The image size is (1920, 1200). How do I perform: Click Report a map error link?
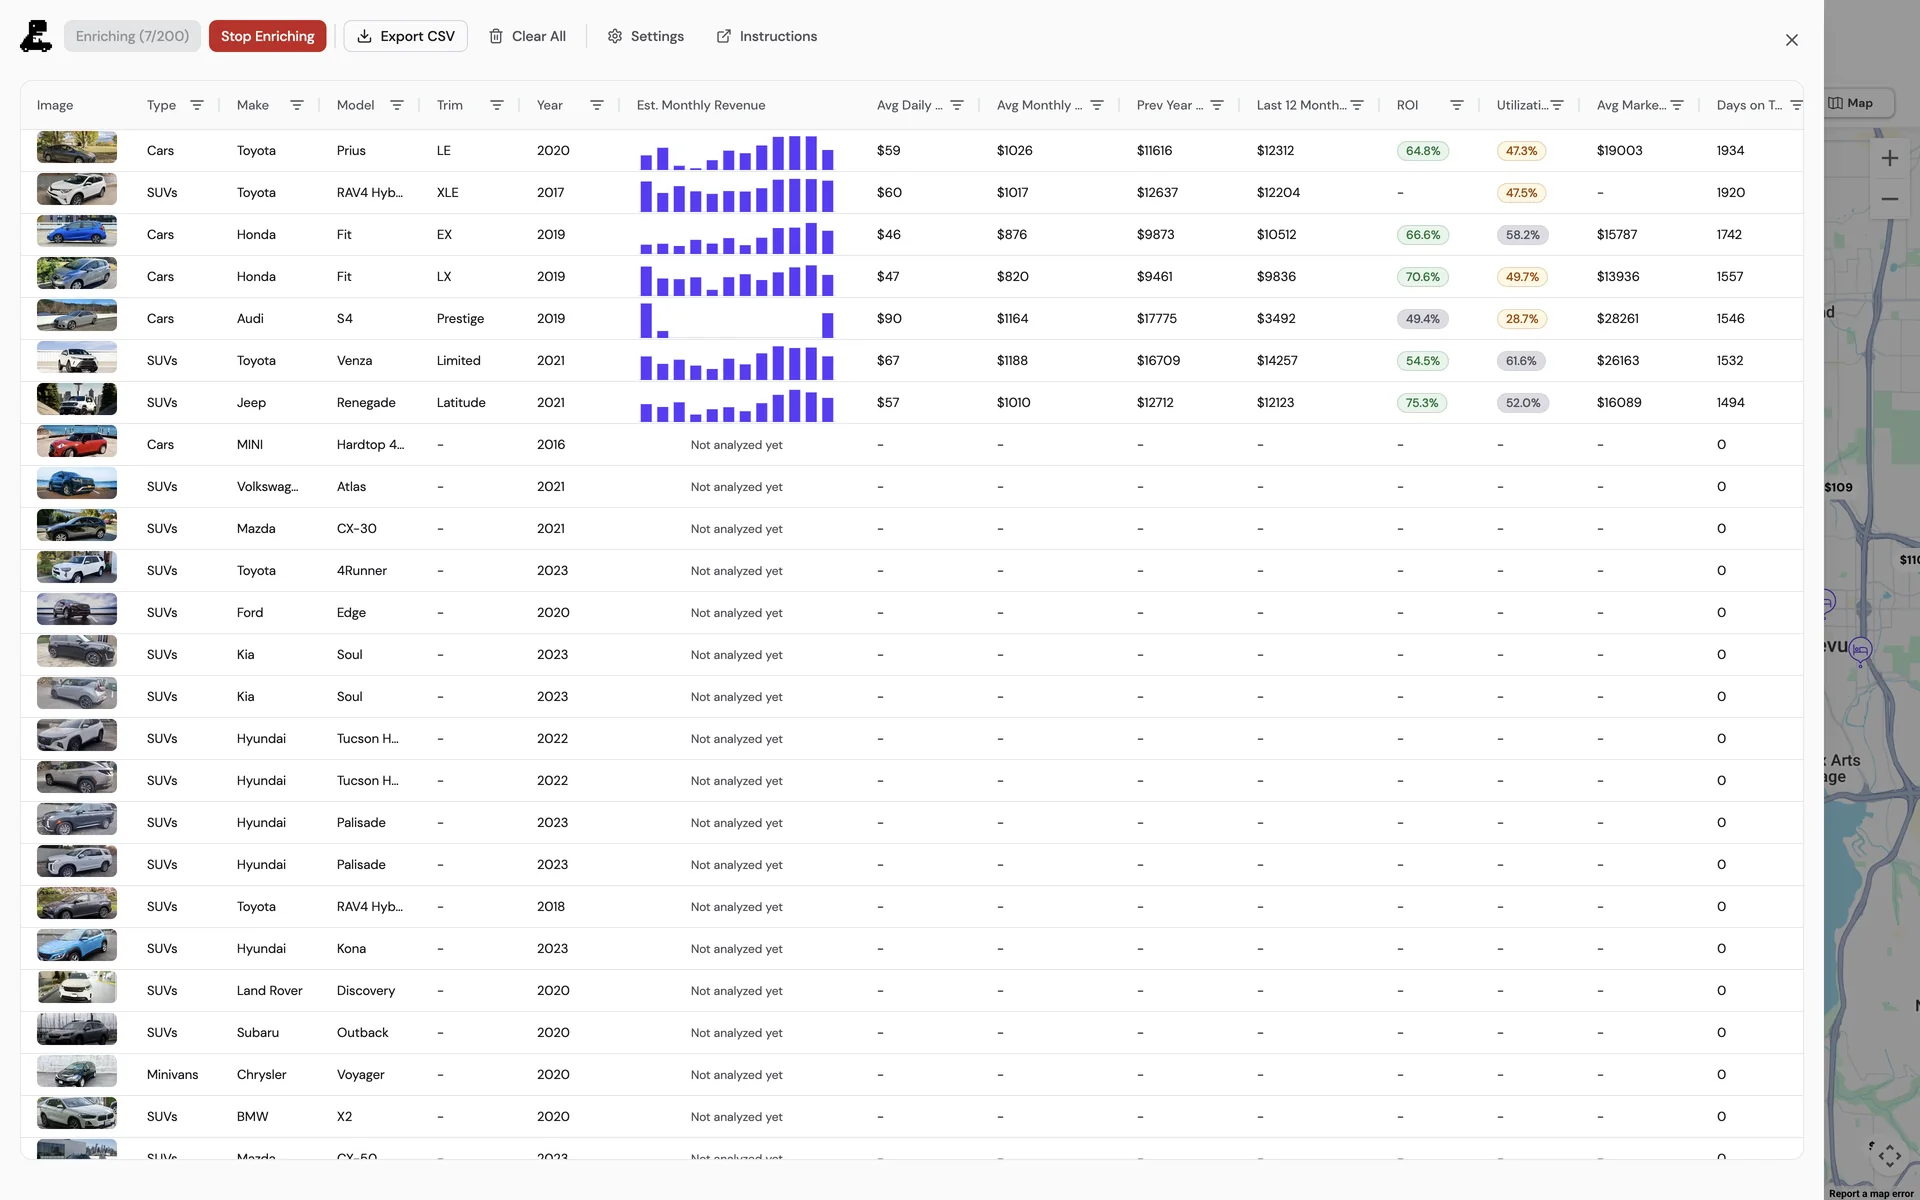pos(1871,1193)
